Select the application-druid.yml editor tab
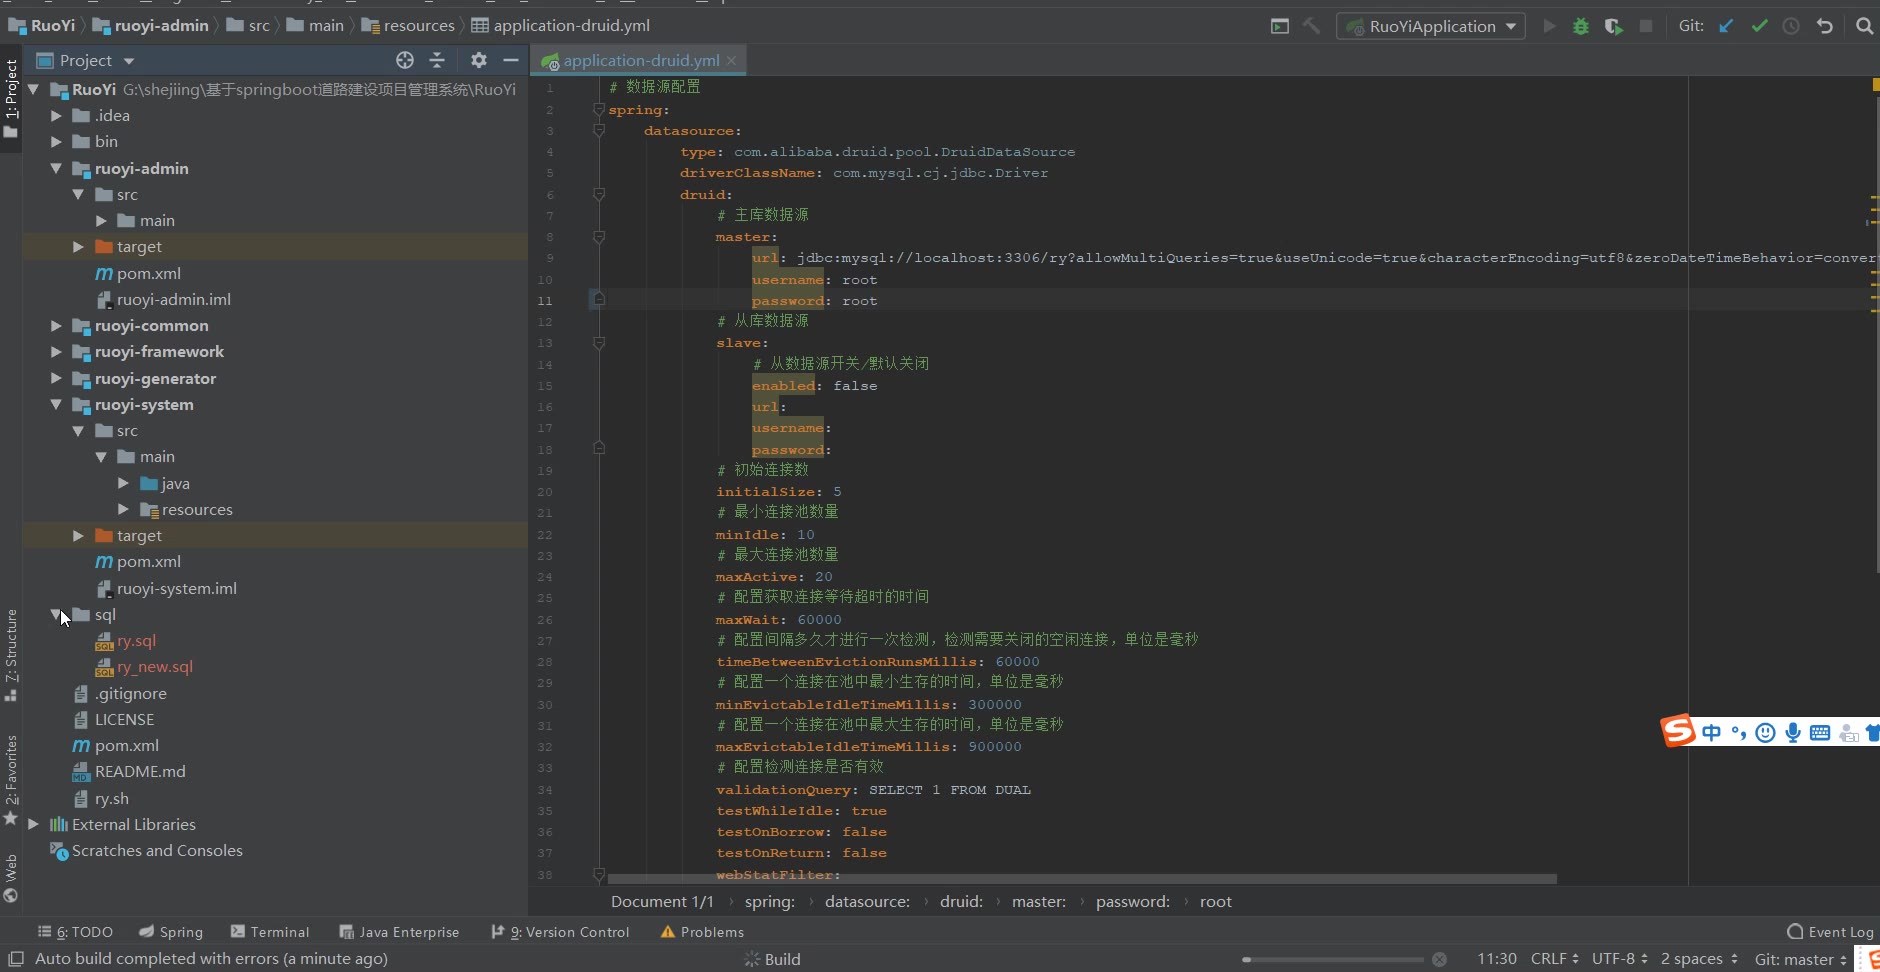Viewport: 1880px width, 972px height. coord(640,60)
